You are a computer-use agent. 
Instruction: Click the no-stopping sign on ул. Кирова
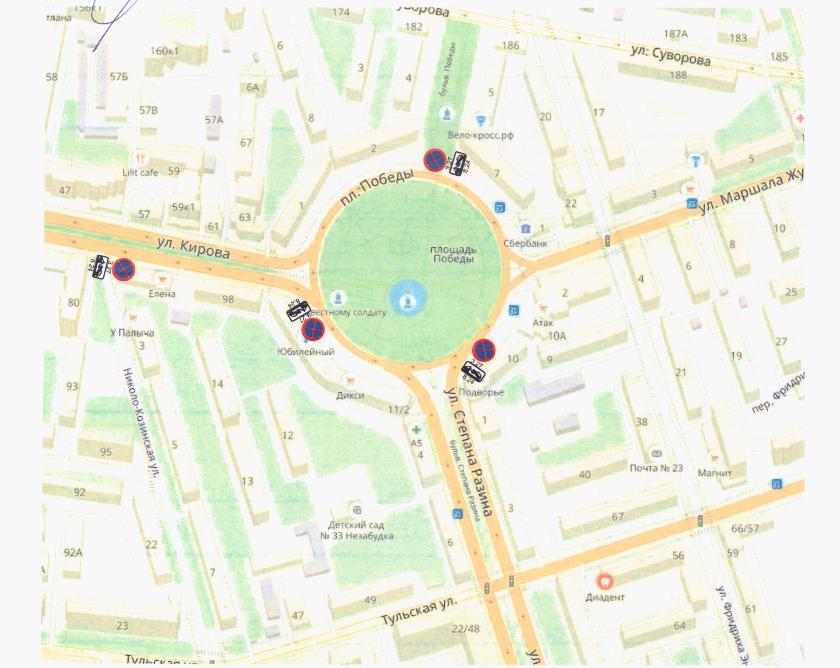(123, 269)
